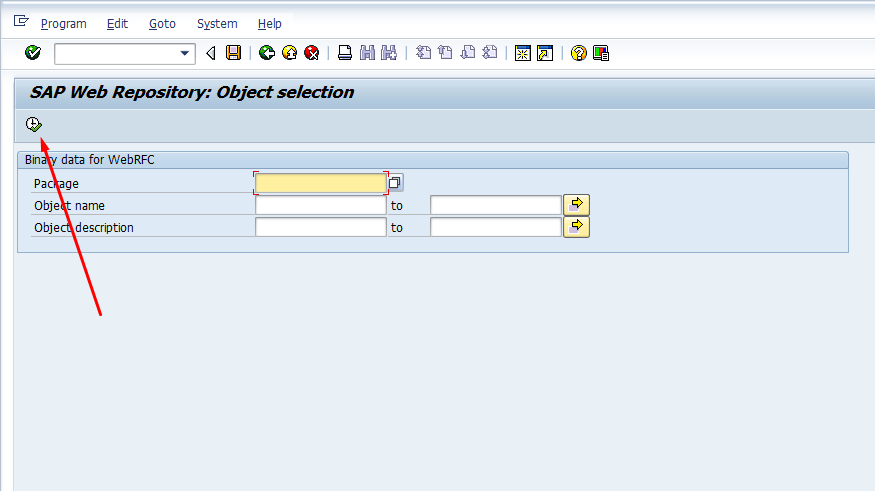Click the Object name upper limit field
The height and width of the screenshot is (491, 875).
(496, 205)
